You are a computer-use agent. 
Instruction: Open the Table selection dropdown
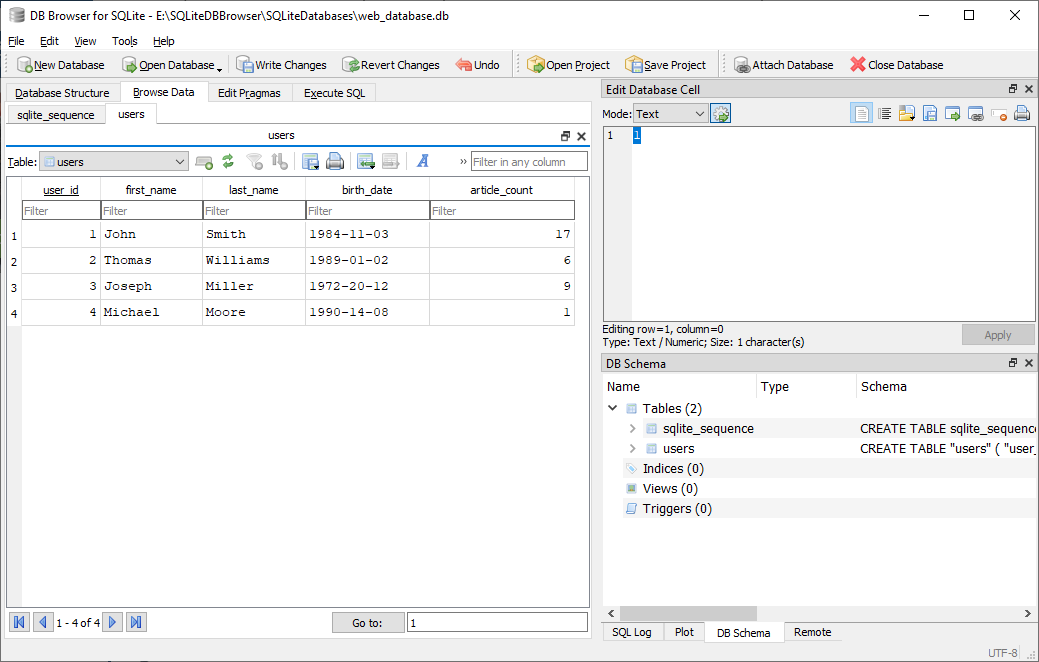pyautogui.click(x=113, y=161)
